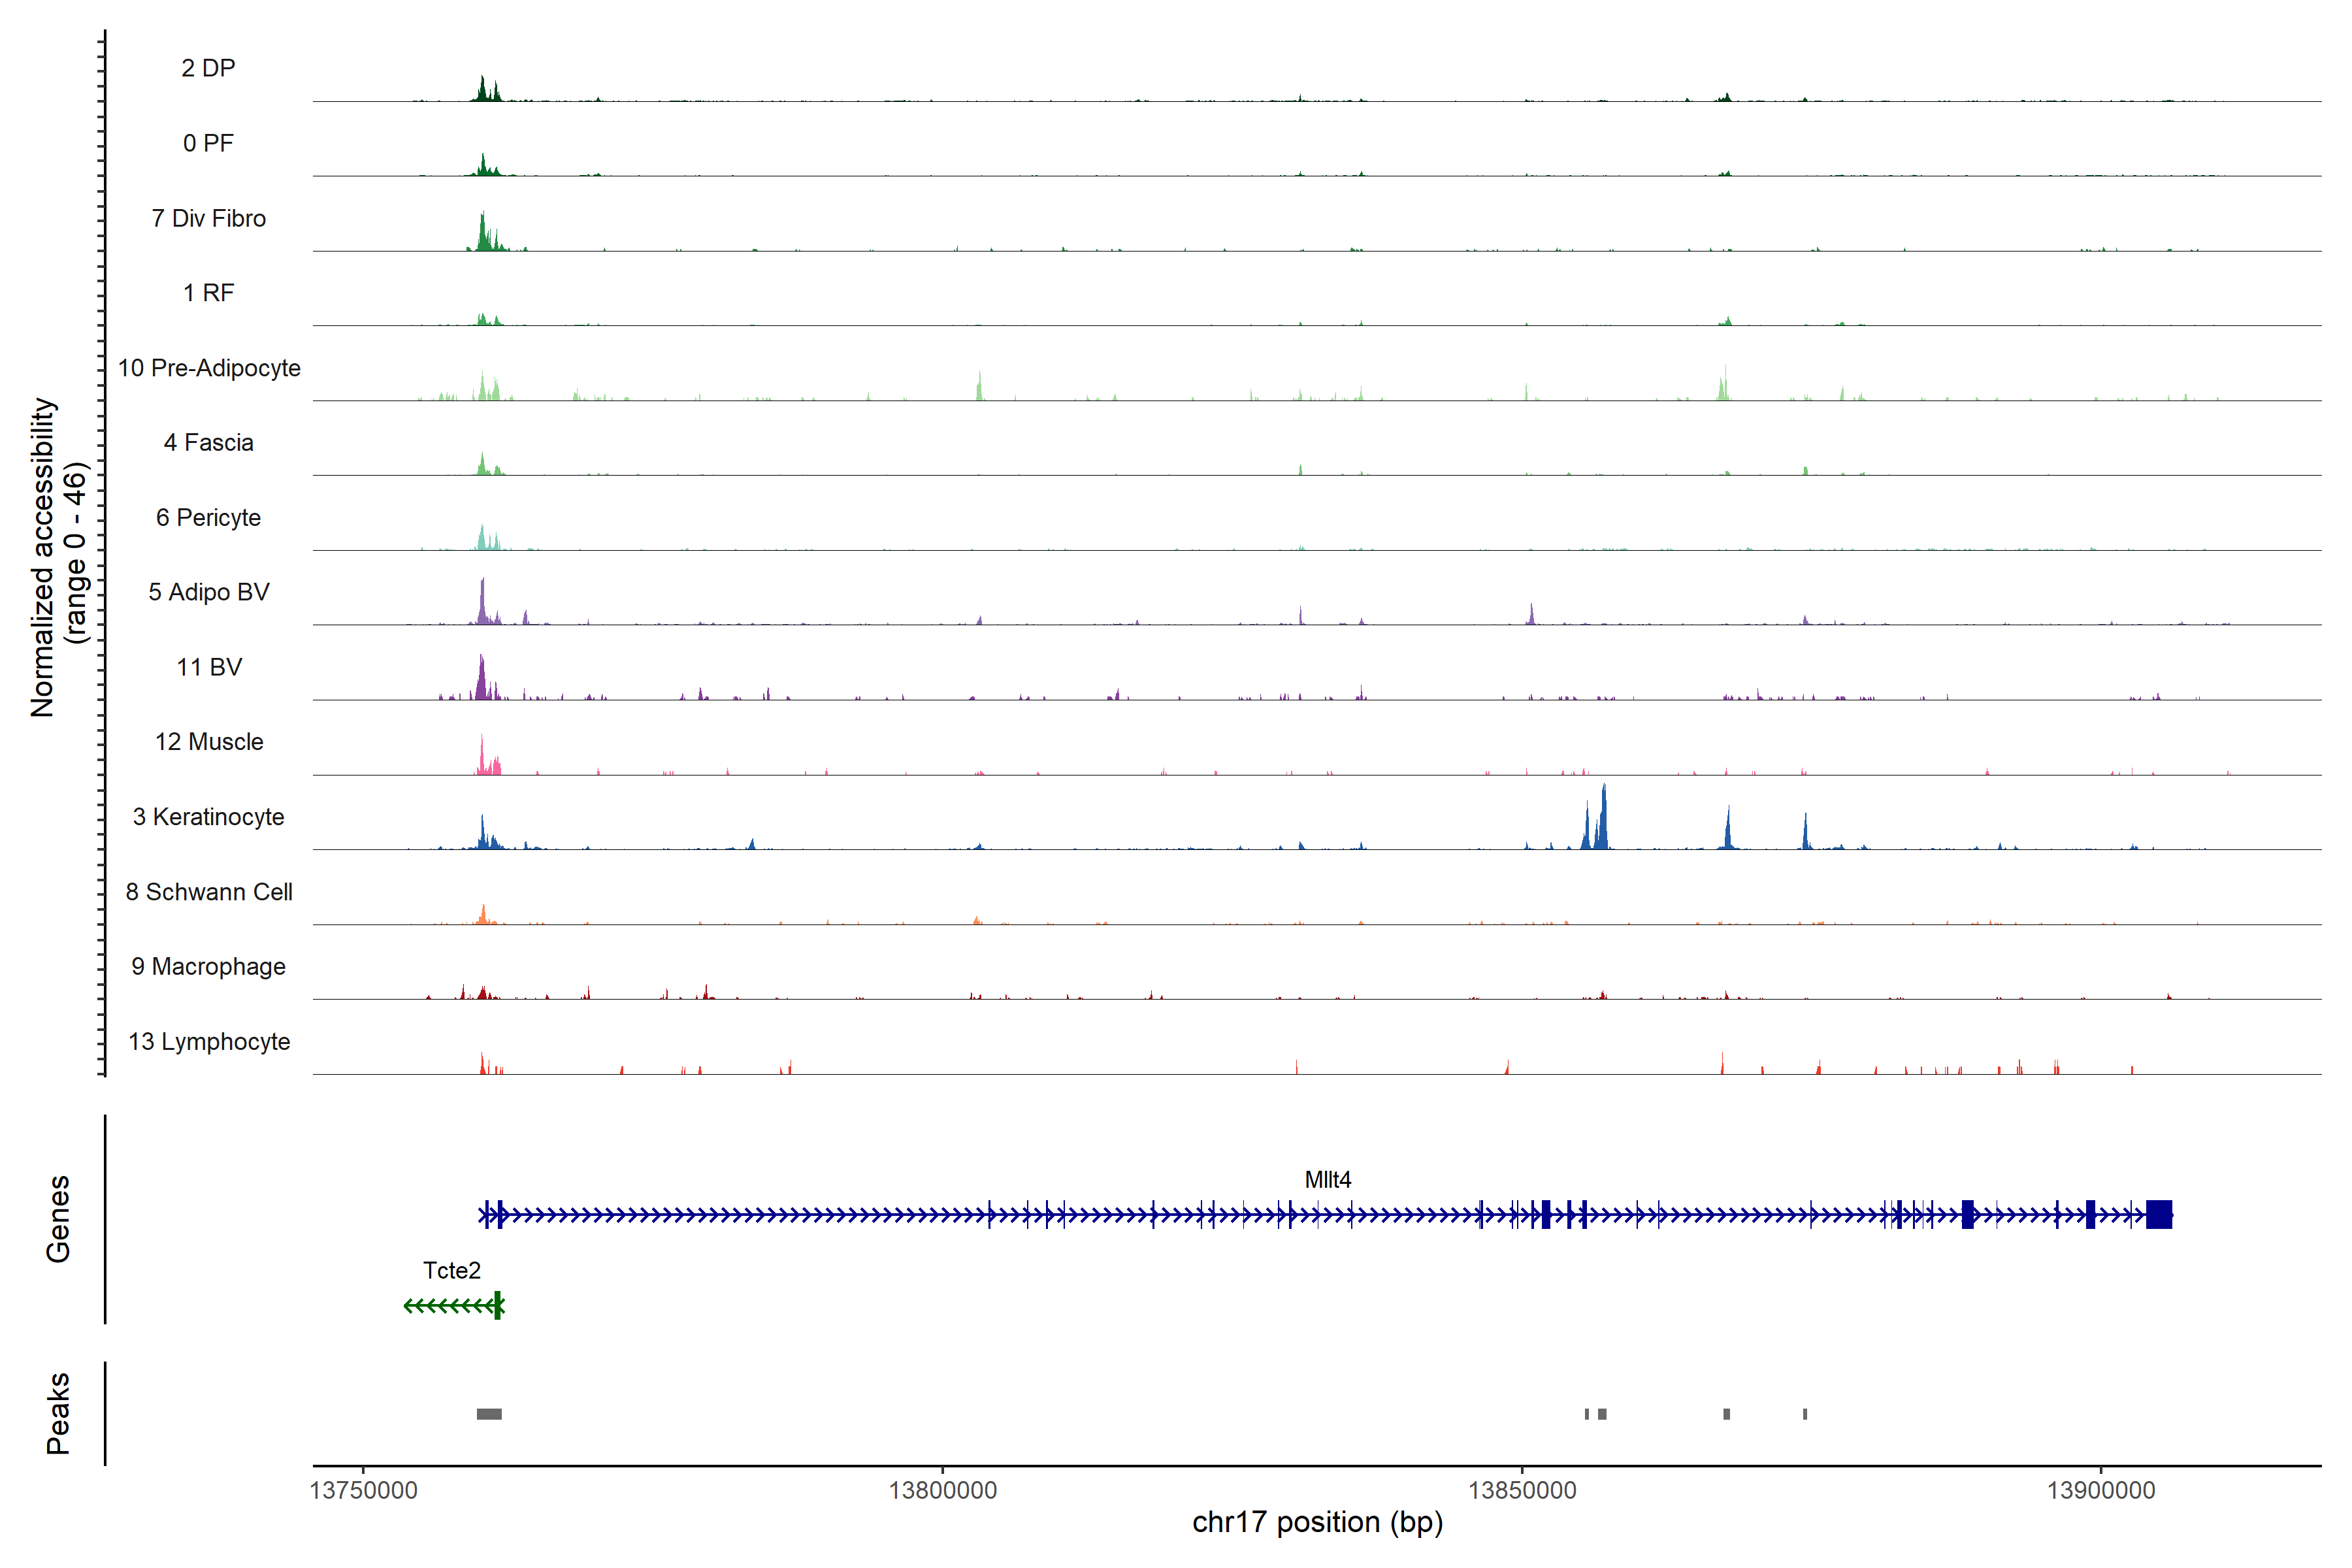Select the 10 Pre-Adipocyte track label
2352x1568 pixels.
[x=209, y=368]
